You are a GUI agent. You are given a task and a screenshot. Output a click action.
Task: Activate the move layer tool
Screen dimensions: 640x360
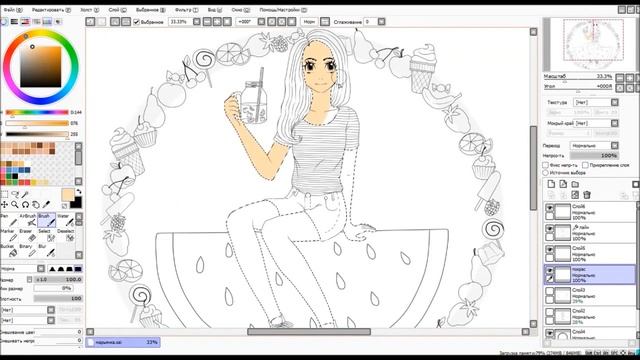pyautogui.click(x=4, y=204)
